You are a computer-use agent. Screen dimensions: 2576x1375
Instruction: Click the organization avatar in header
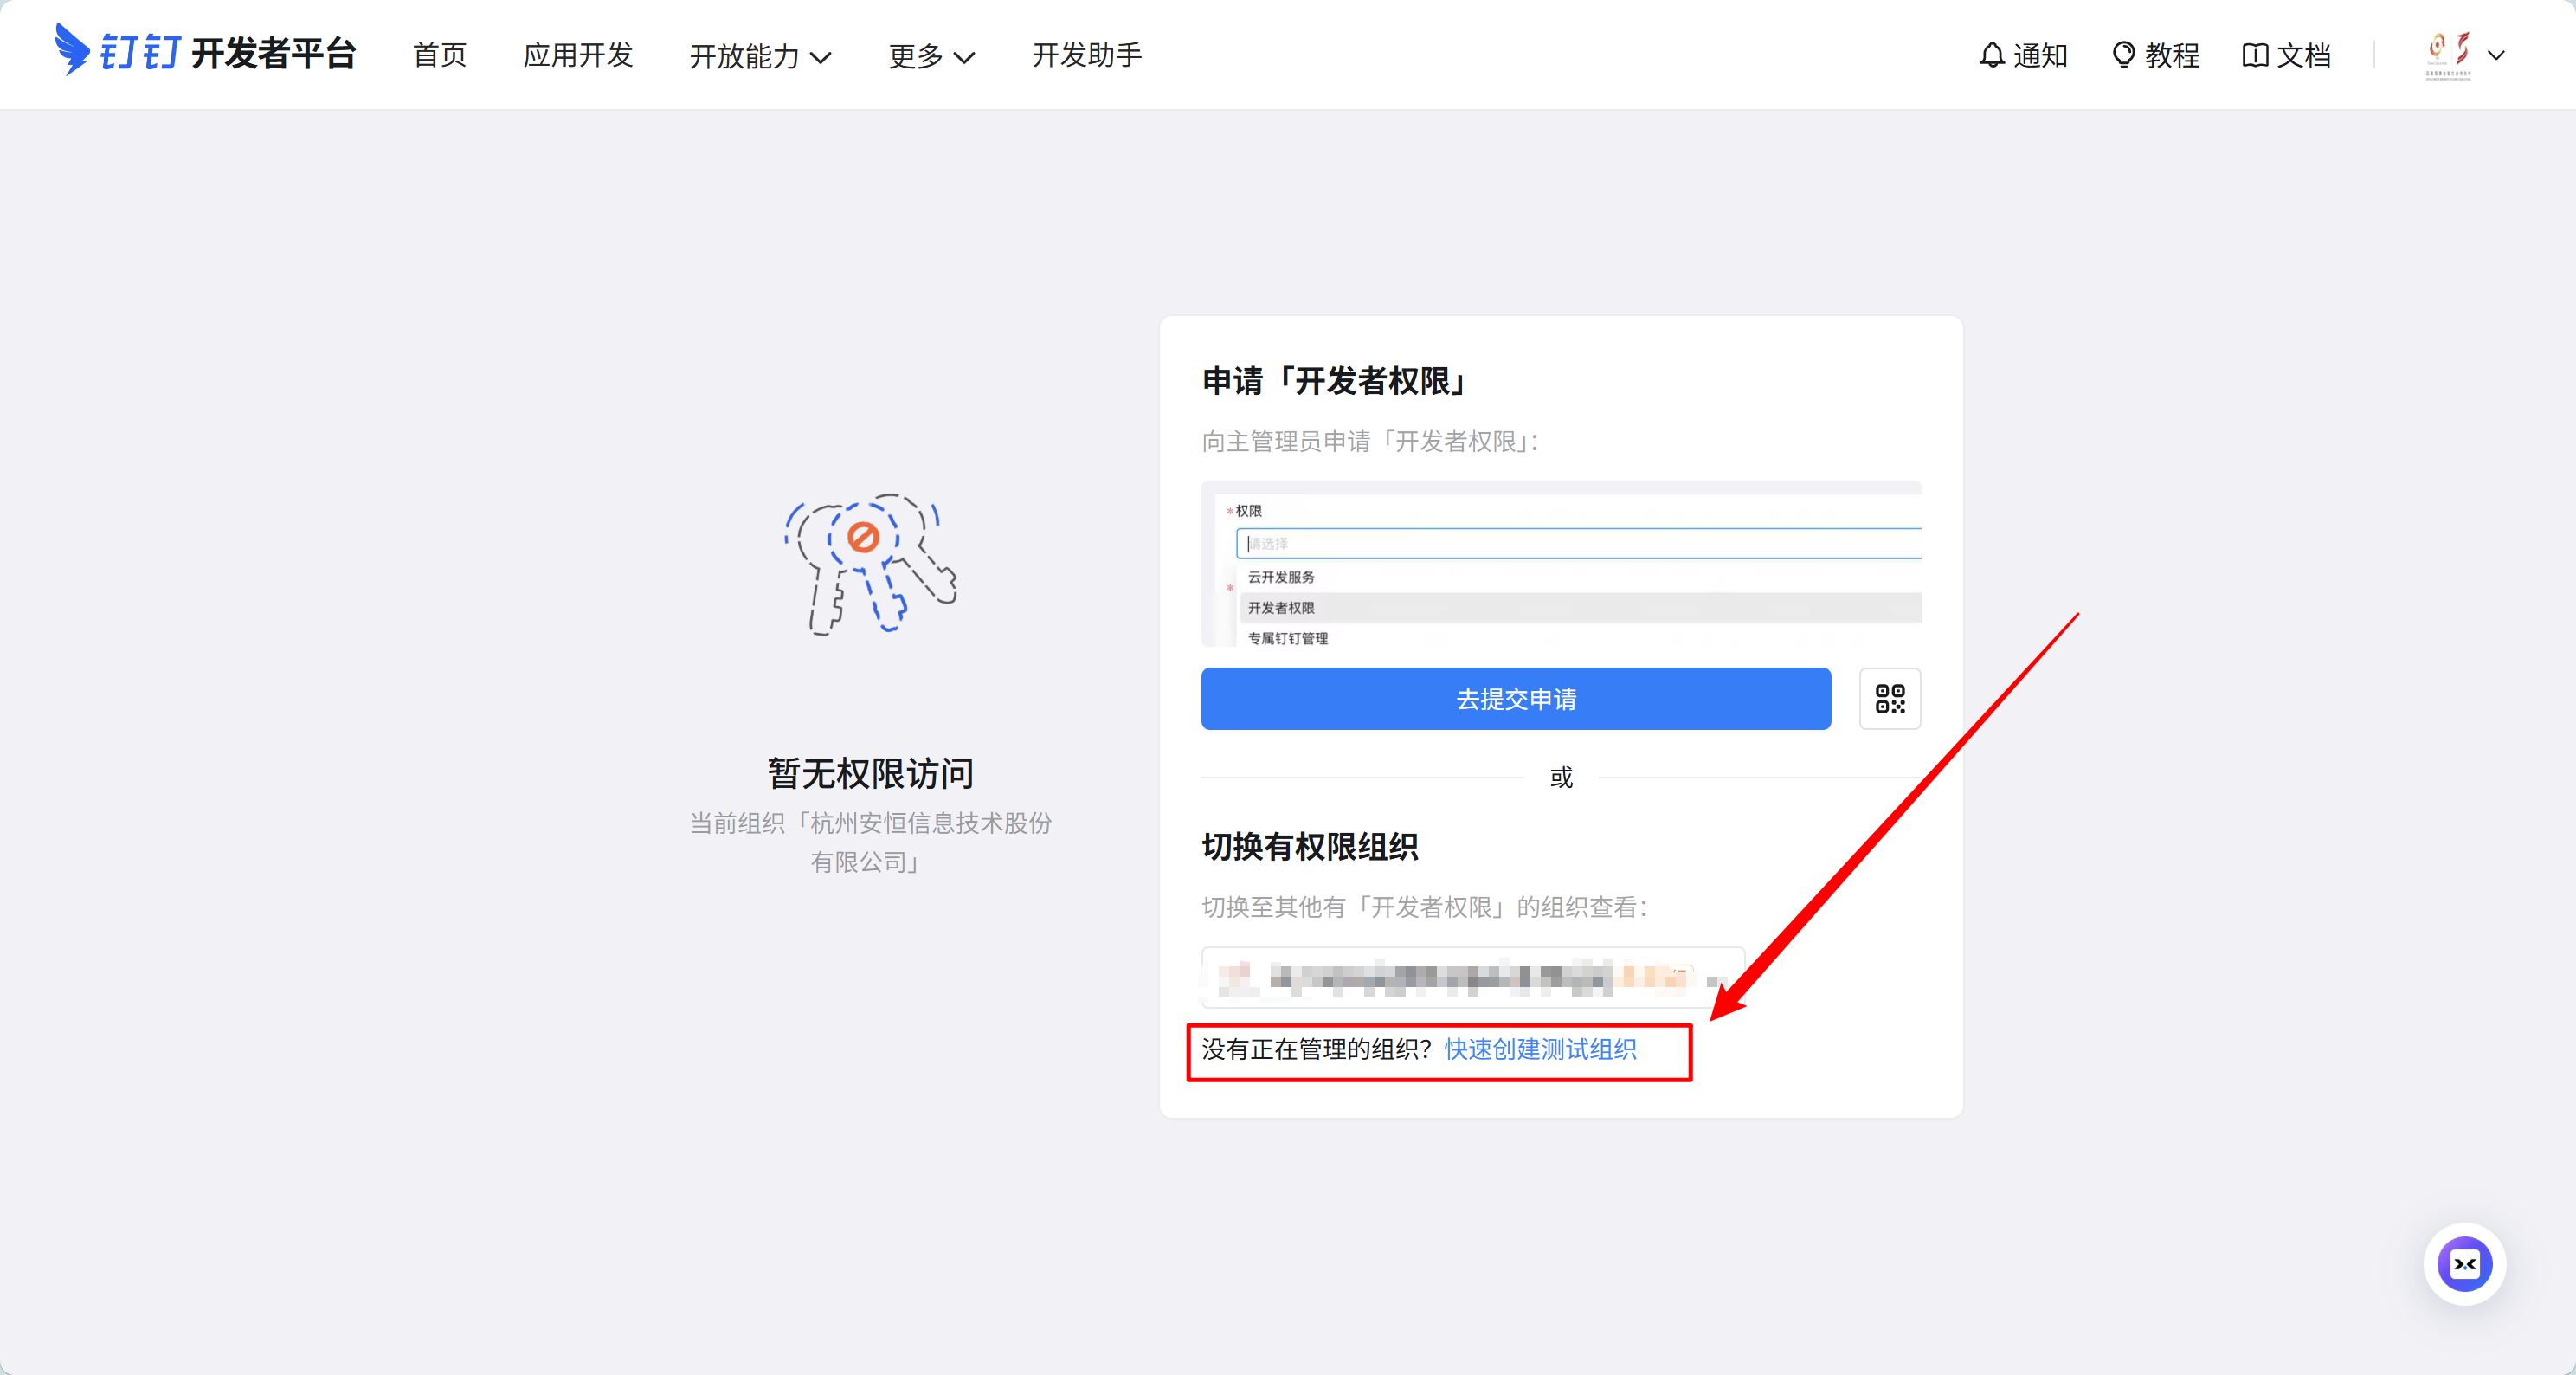click(2448, 55)
